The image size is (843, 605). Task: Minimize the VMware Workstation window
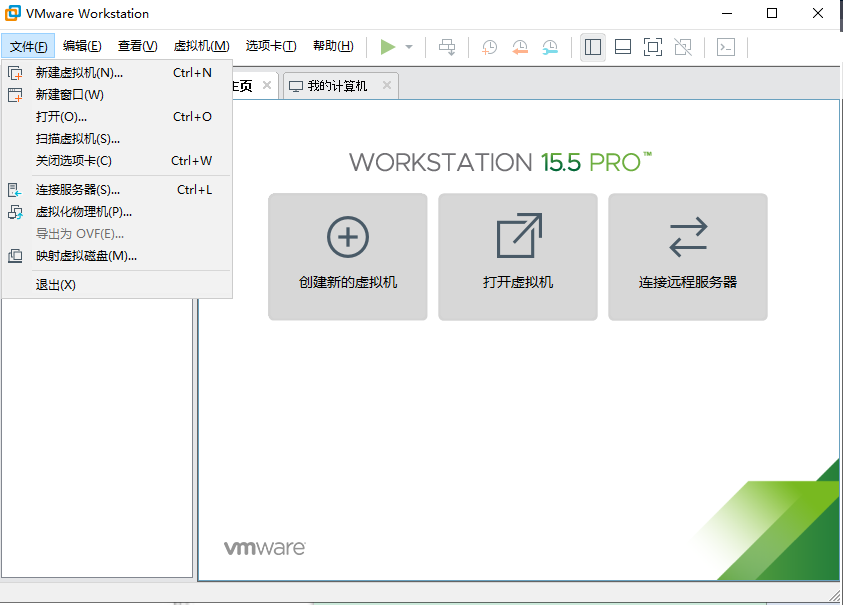click(x=727, y=13)
